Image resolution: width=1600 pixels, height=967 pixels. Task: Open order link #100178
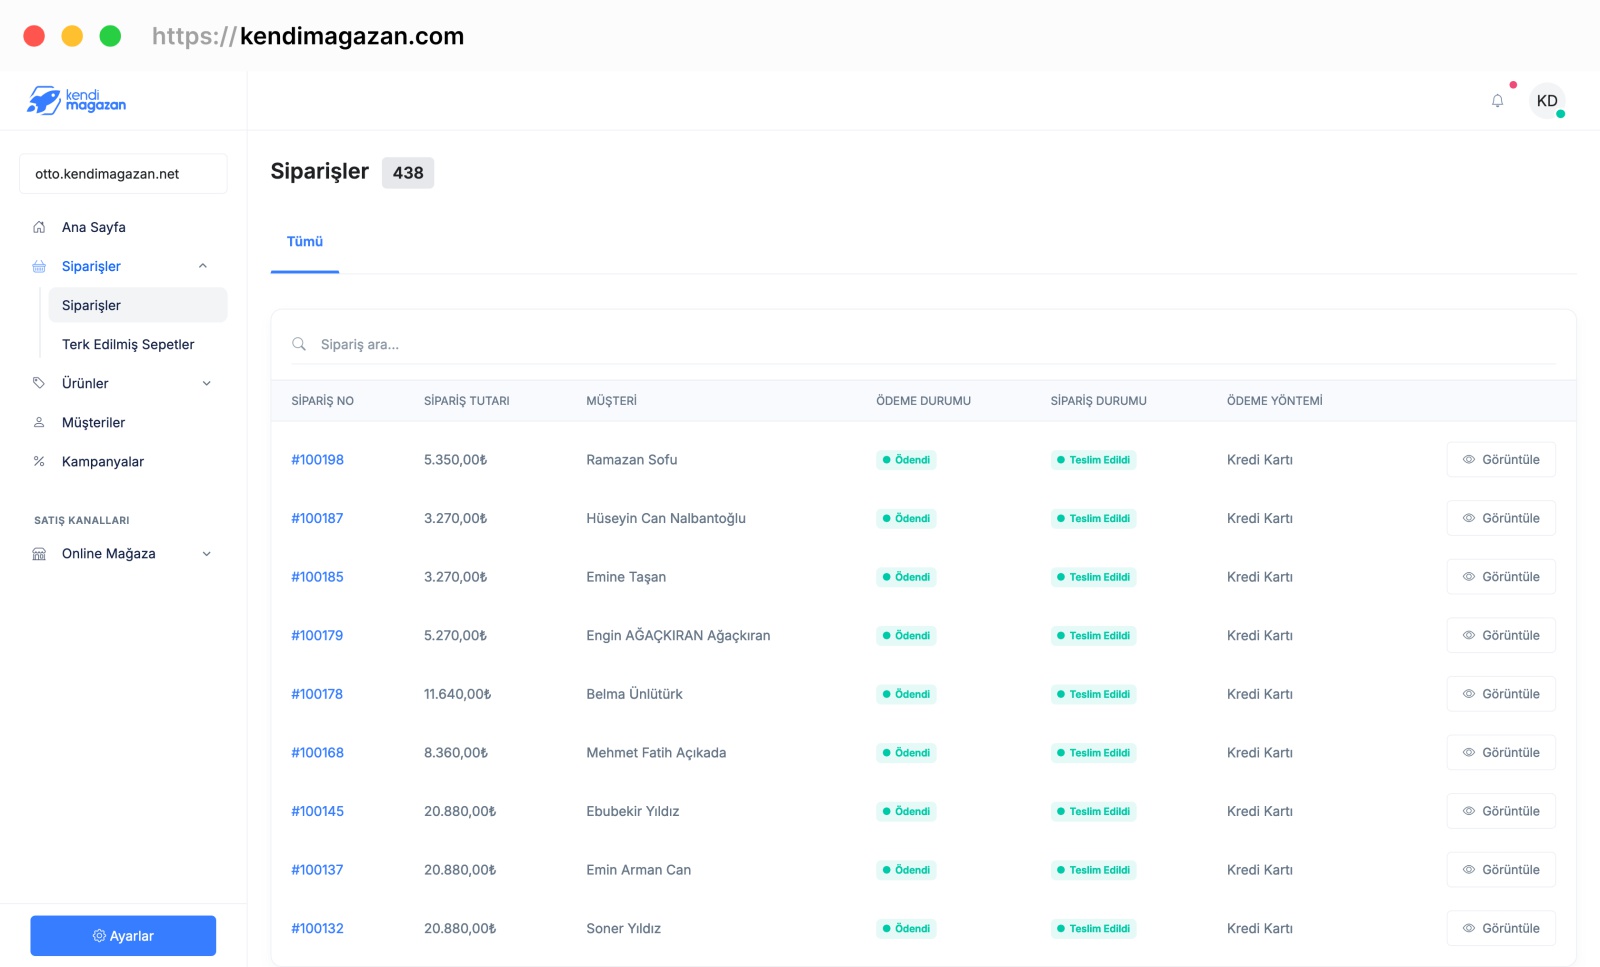pos(317,694)
